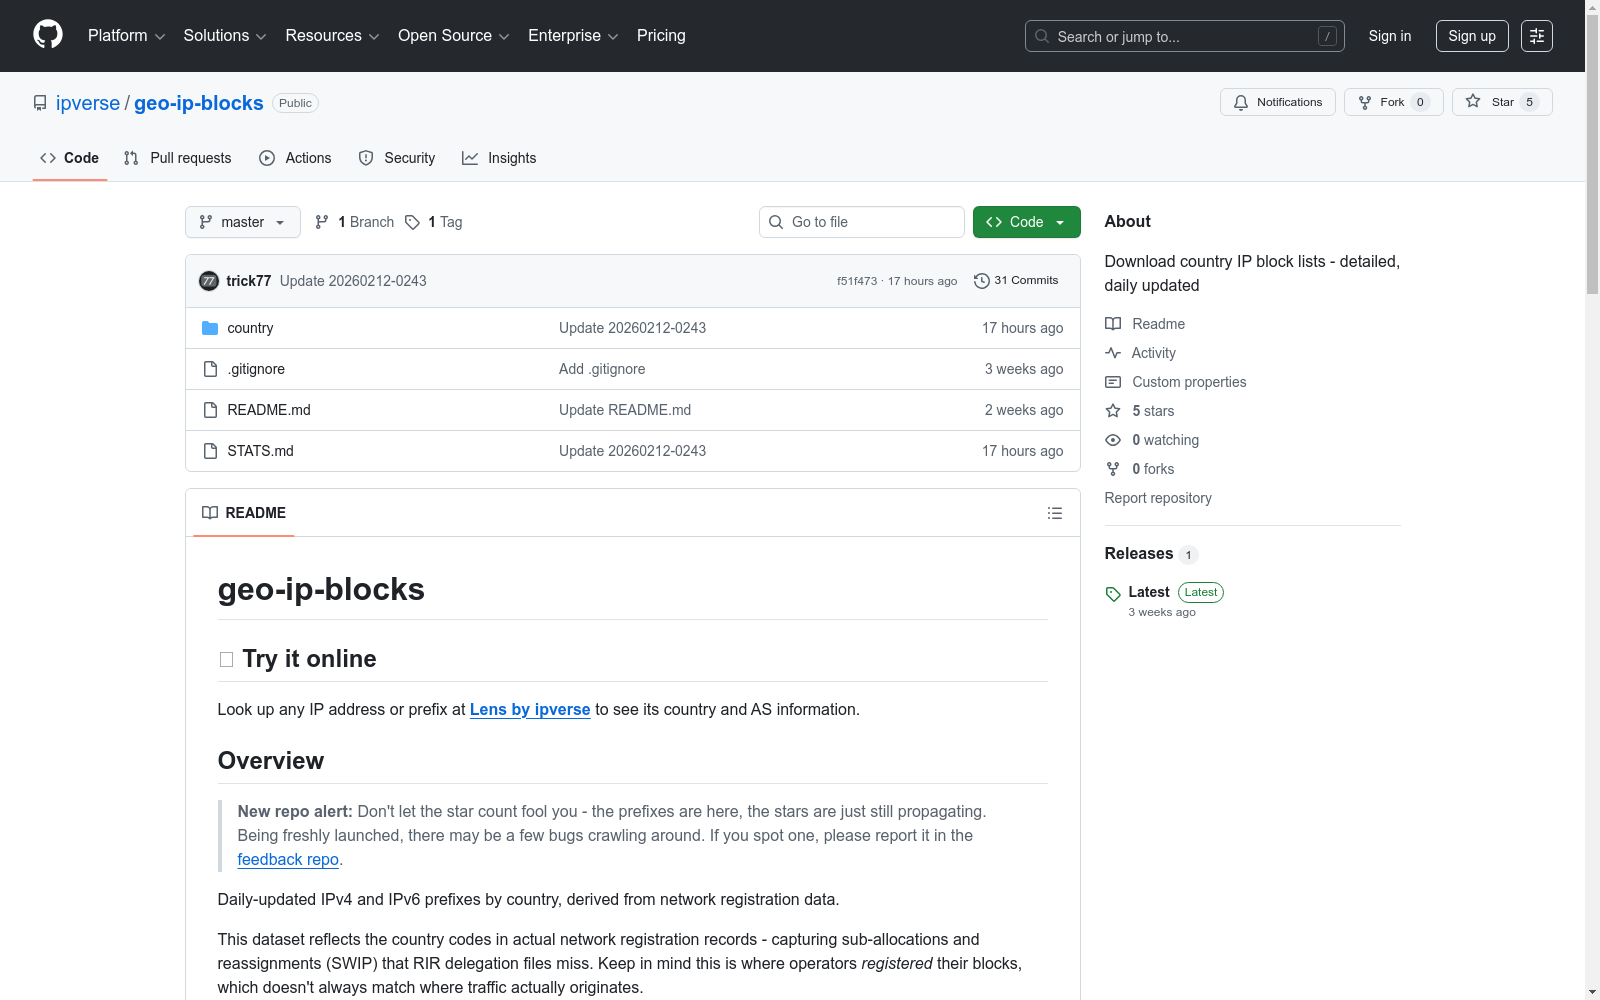Focus the Go to file input
This screenshot has height=1000, width=1600.
point(862,222)
